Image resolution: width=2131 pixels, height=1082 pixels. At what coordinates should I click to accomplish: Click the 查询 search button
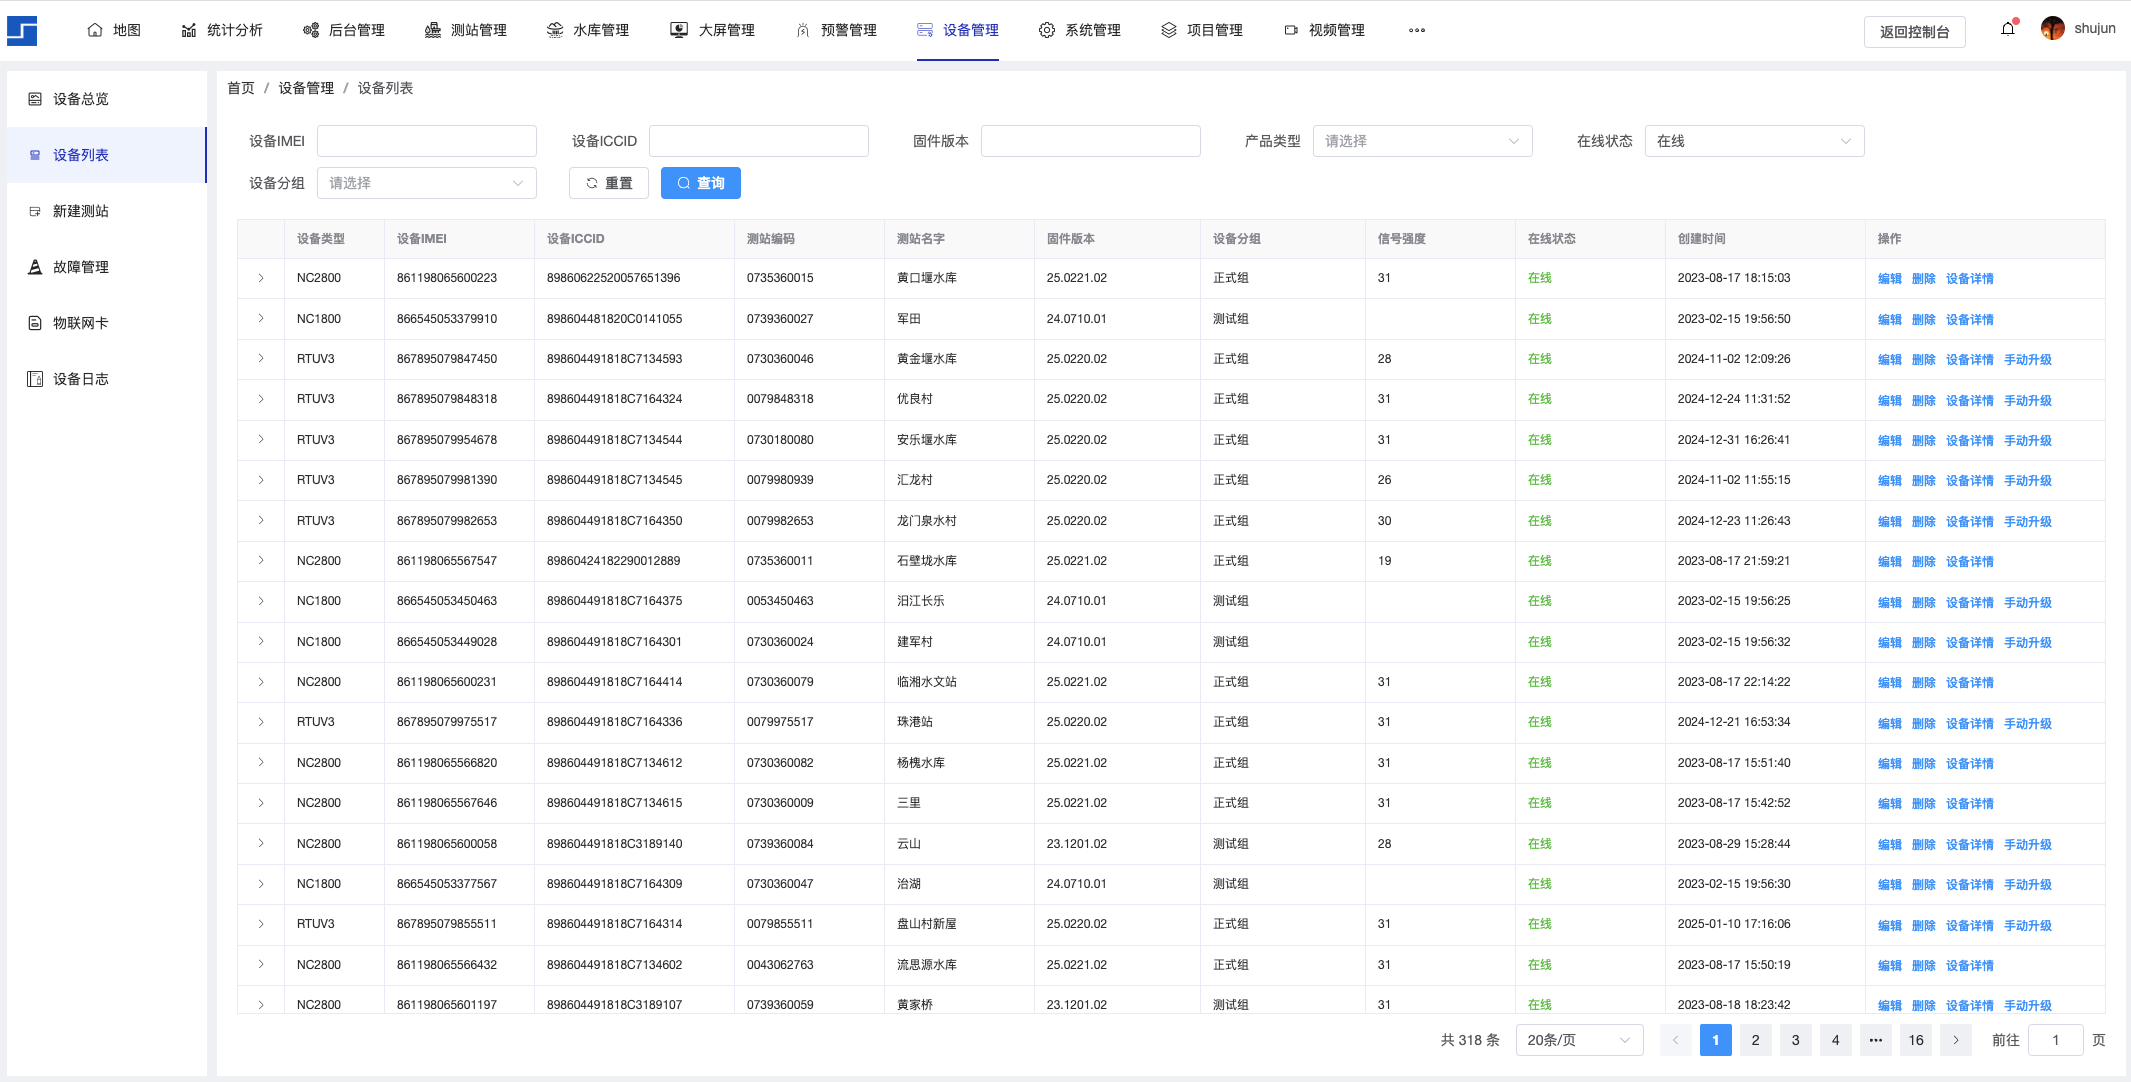[700, 183]
